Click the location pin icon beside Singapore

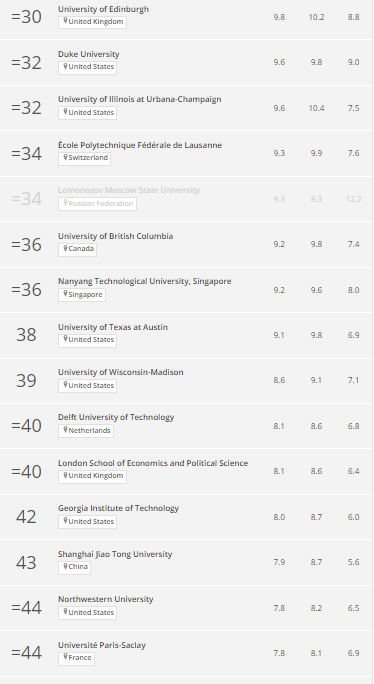pyautogui.click(x=65, y=294)
